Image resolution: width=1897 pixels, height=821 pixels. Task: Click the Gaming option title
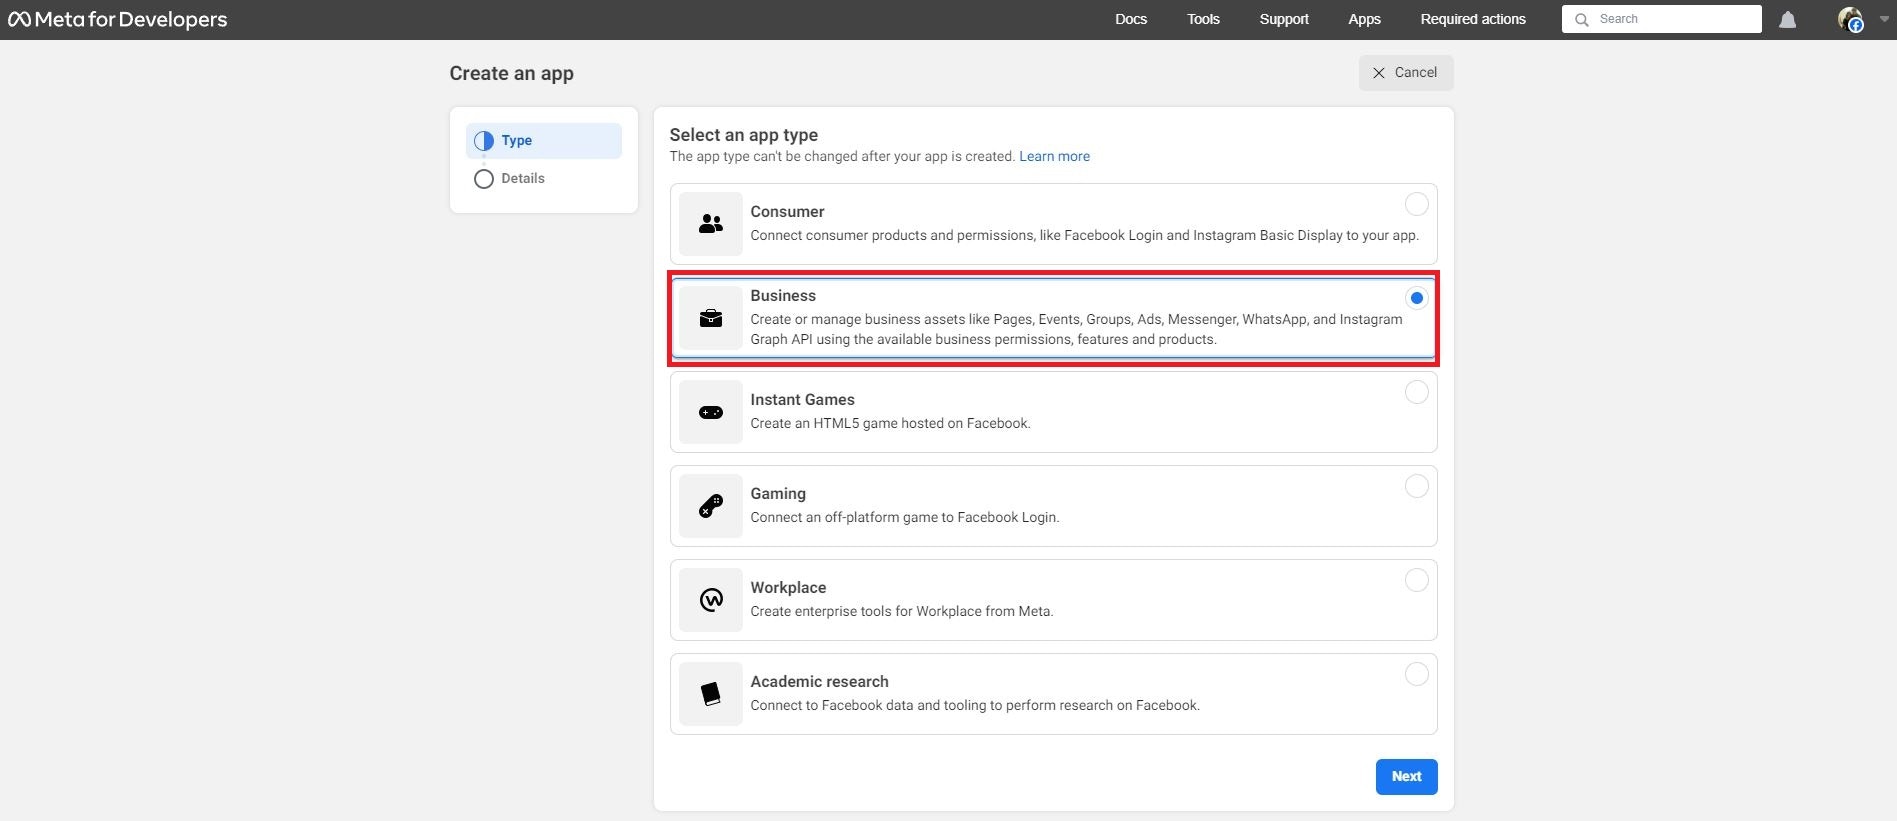coord(778,494)
